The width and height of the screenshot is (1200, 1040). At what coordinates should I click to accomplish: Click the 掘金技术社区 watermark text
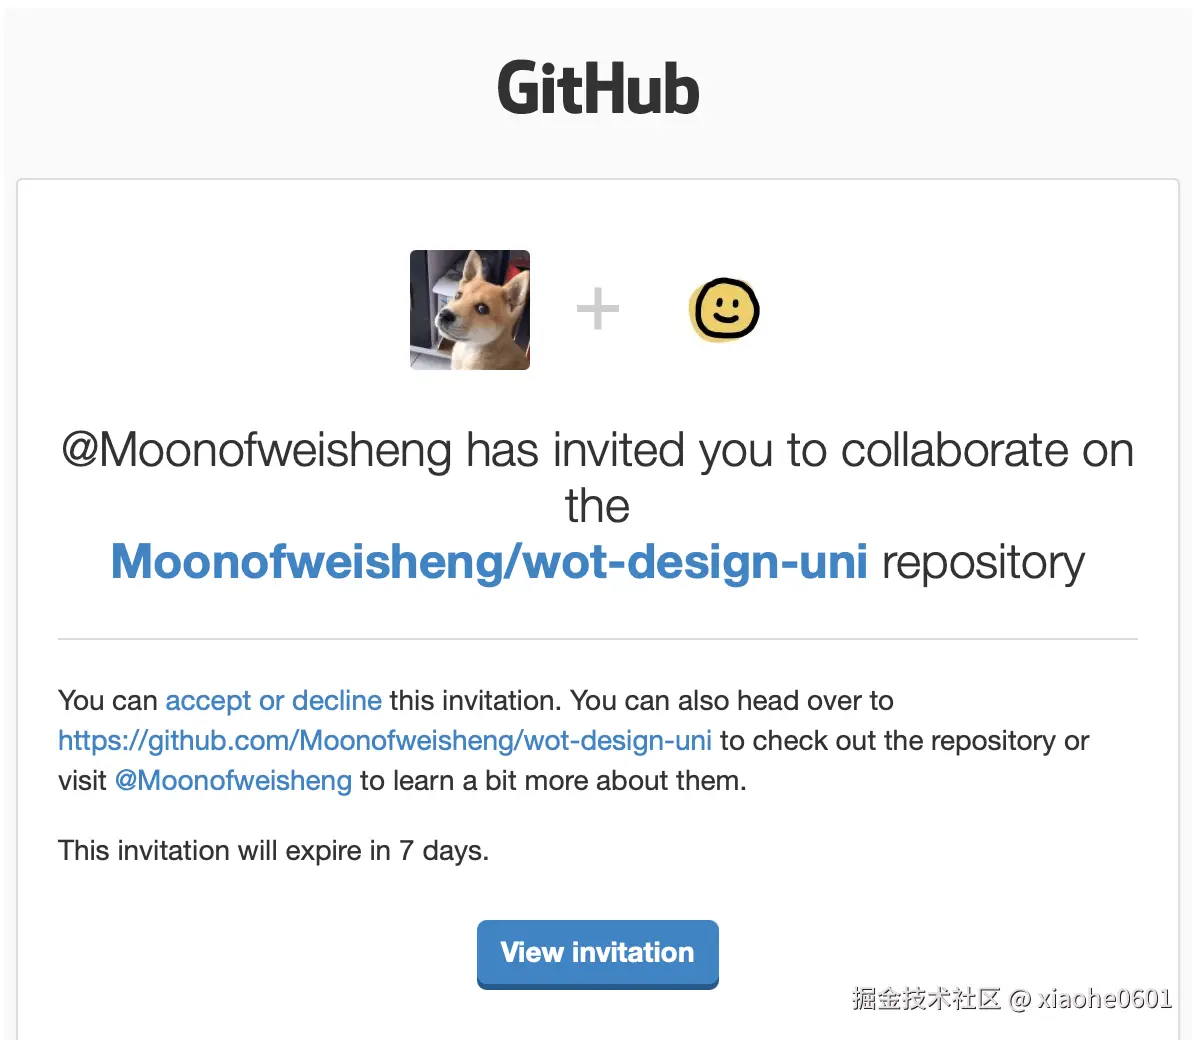click(x=926, y=999)
